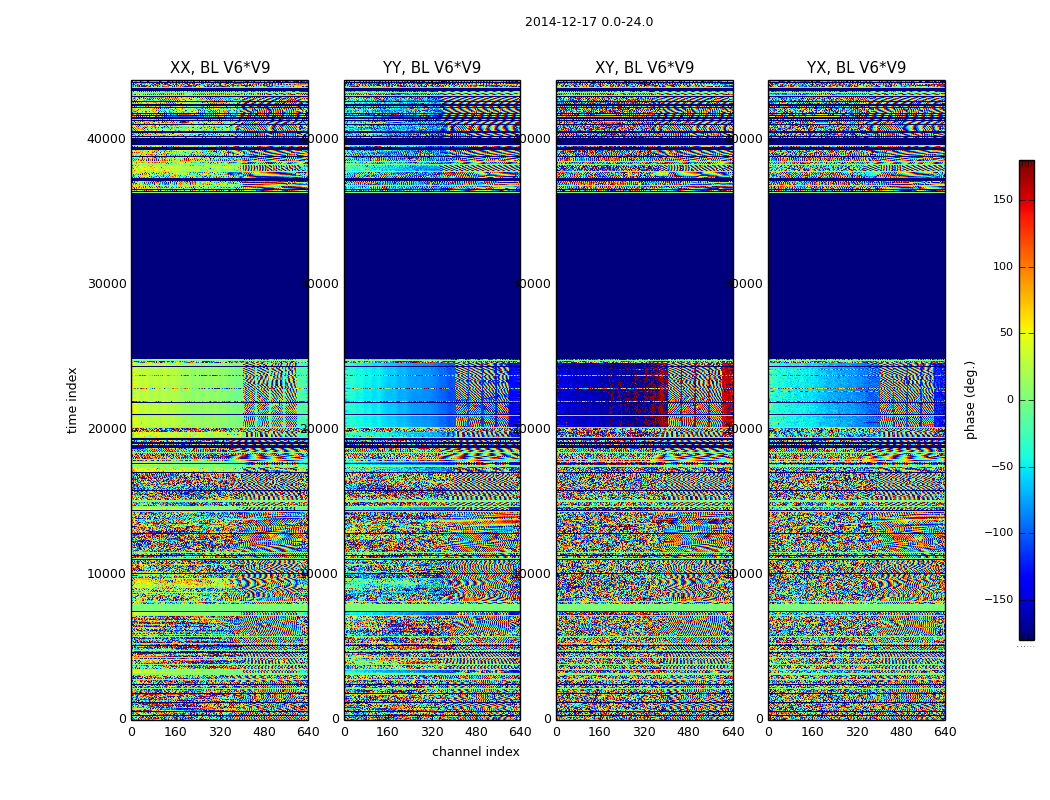Click the -100 tick label on the colorbar
The height and width of the screenshot is (800, 1050).
click(x=998, y=533)
